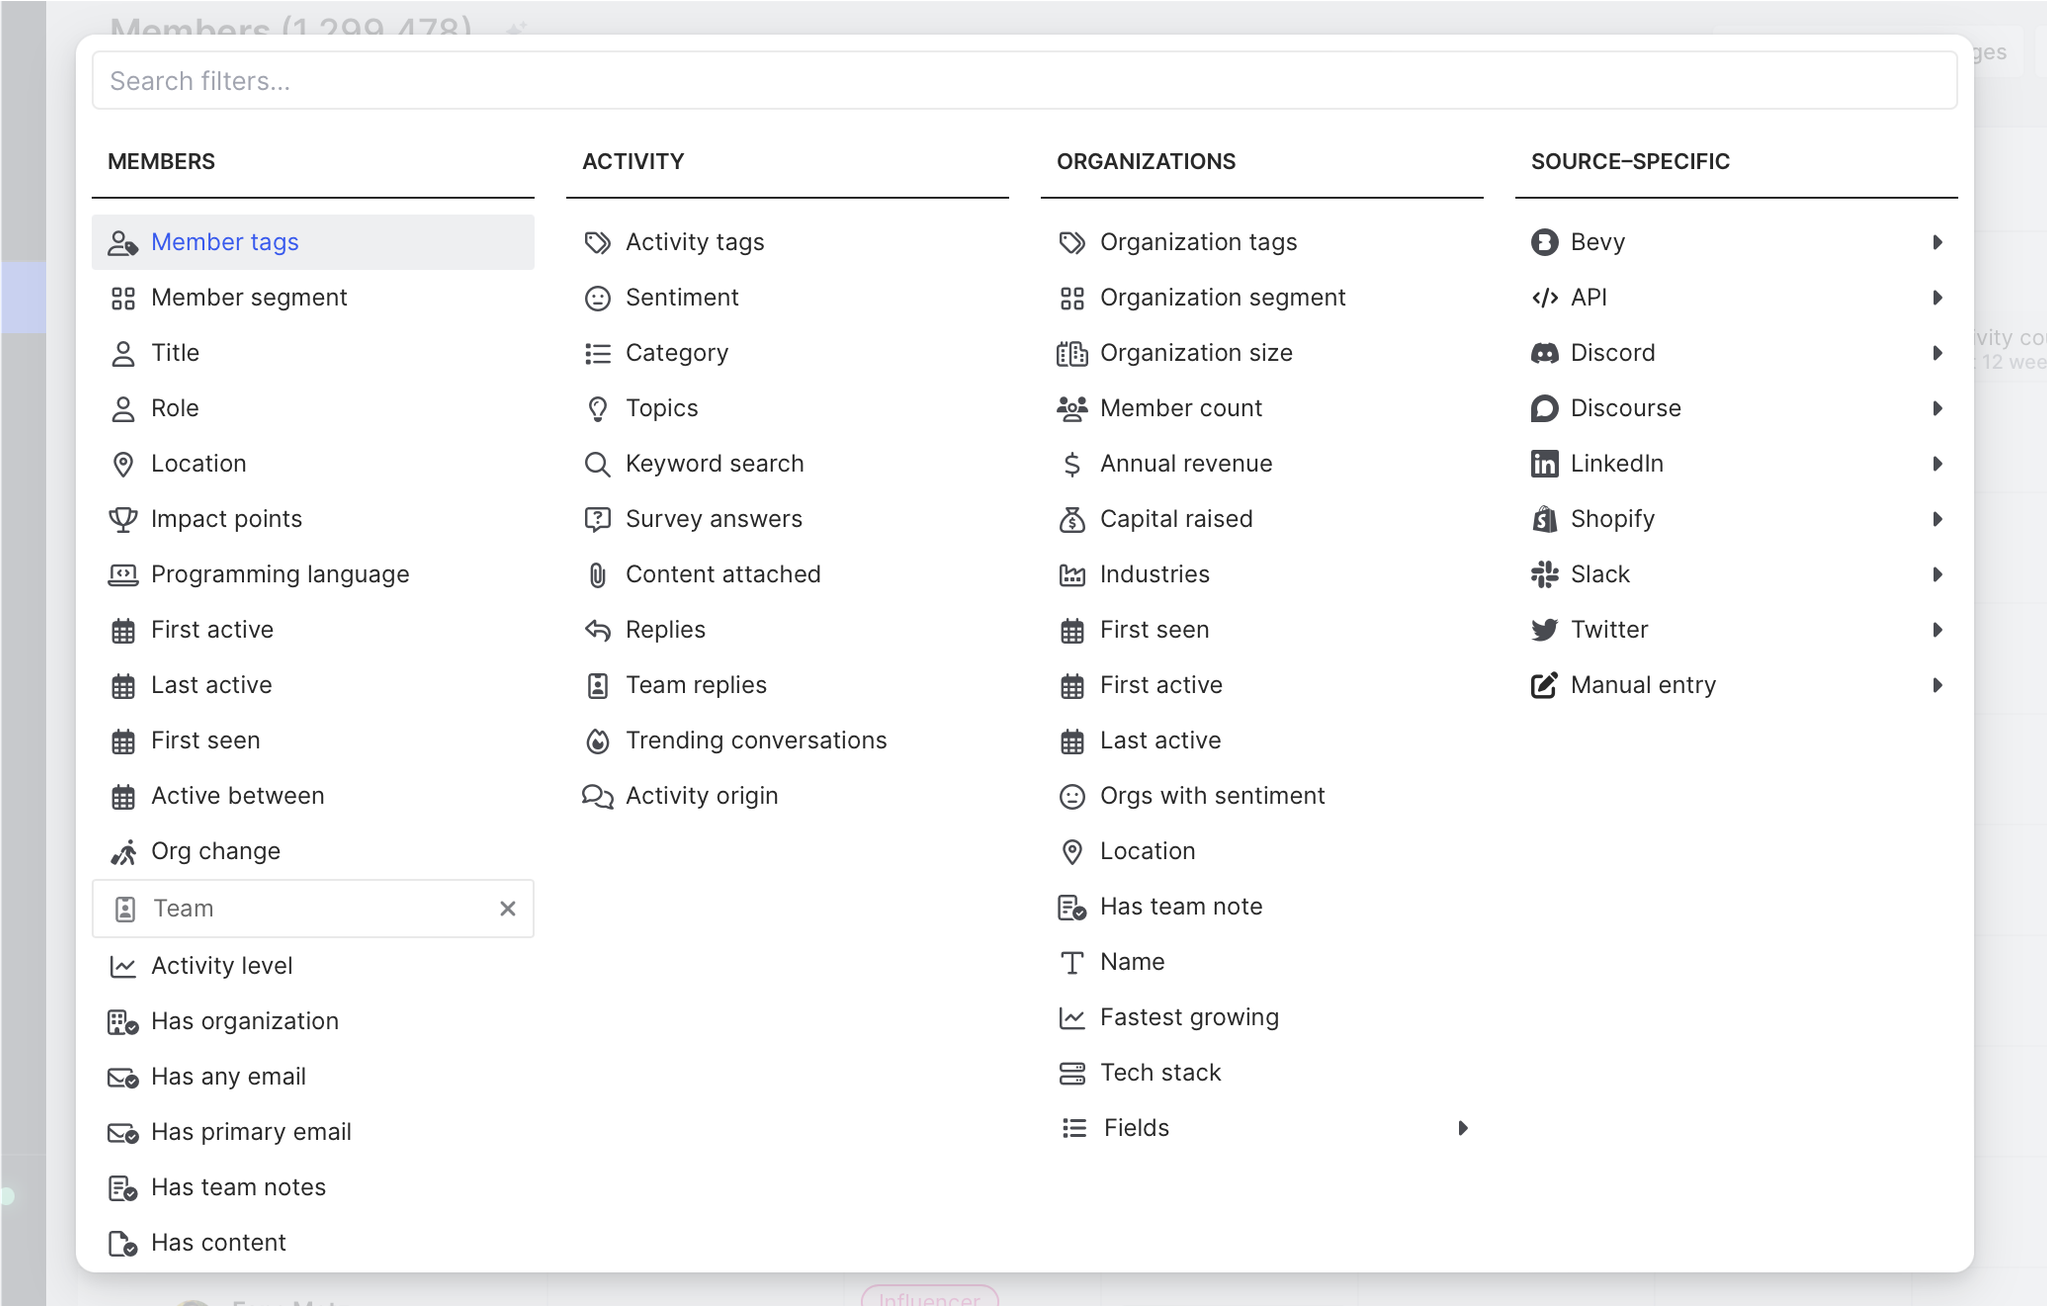
Task: Select Has primary email filter
Action: [250, 1132]
